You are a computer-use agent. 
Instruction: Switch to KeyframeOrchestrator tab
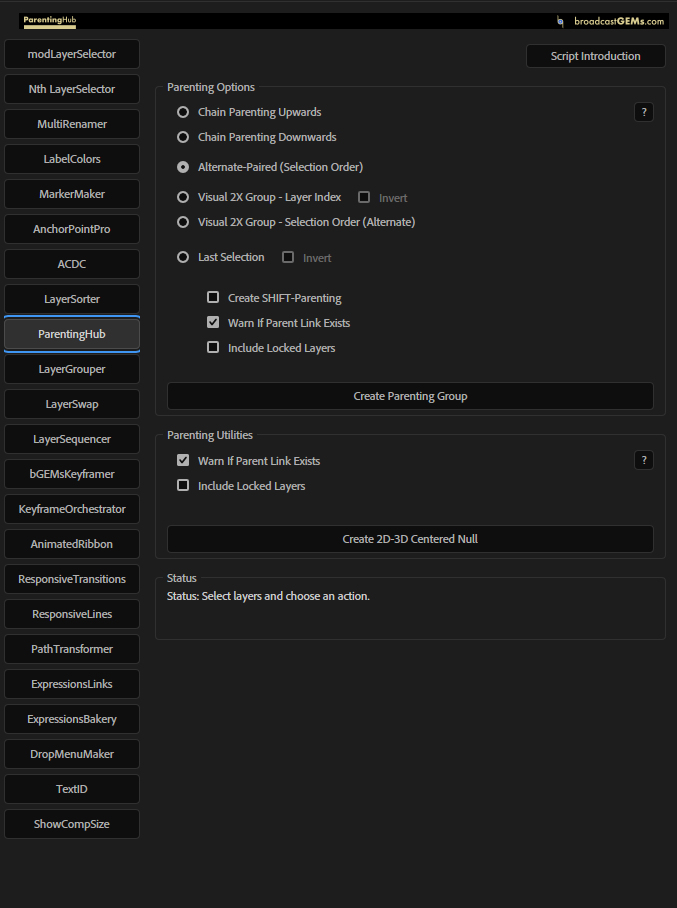click(72, 509)
